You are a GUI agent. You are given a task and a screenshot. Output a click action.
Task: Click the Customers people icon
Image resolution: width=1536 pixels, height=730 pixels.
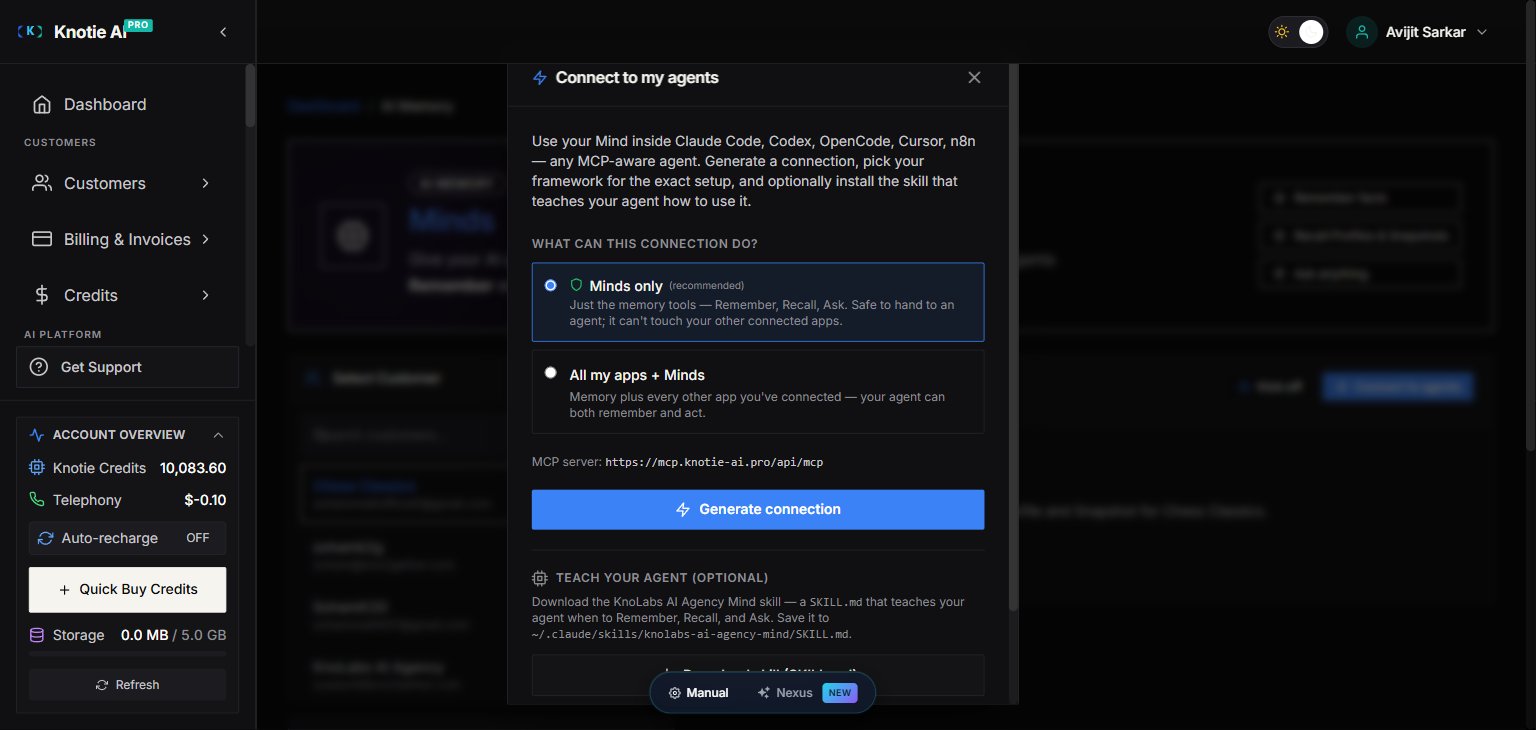tap(41, 183)
